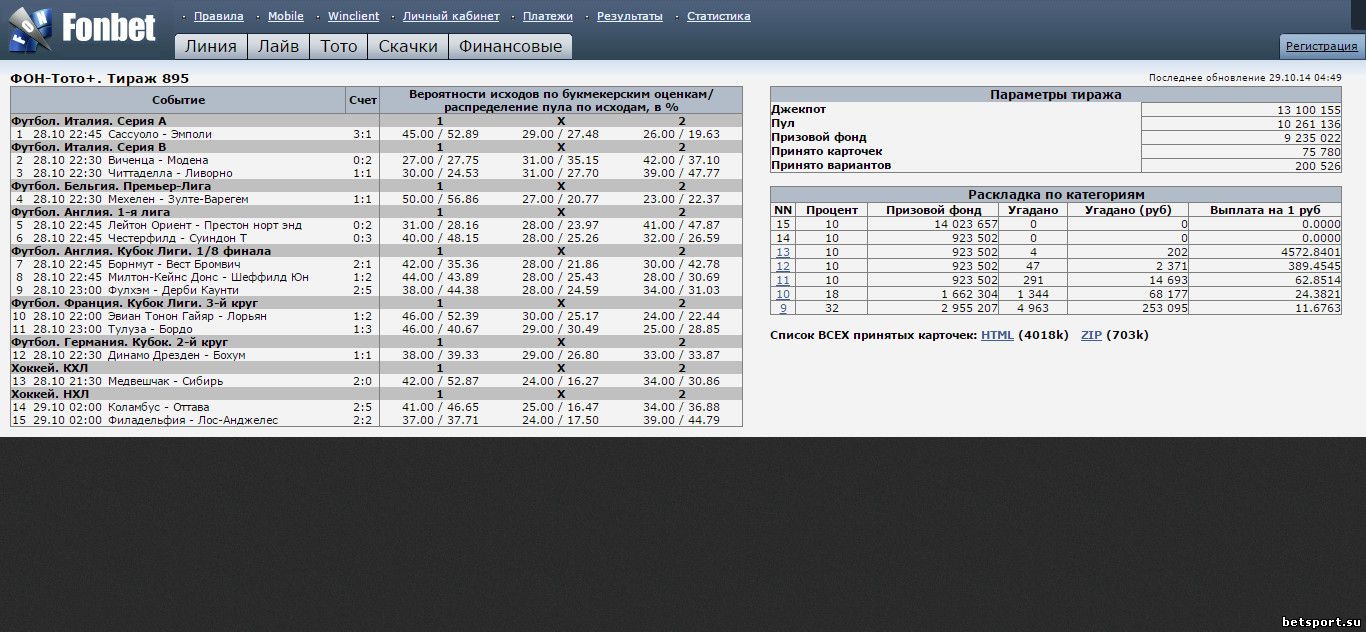Switch to the Линия tab
Viewport: 1366px width, 632px height.
211,46
